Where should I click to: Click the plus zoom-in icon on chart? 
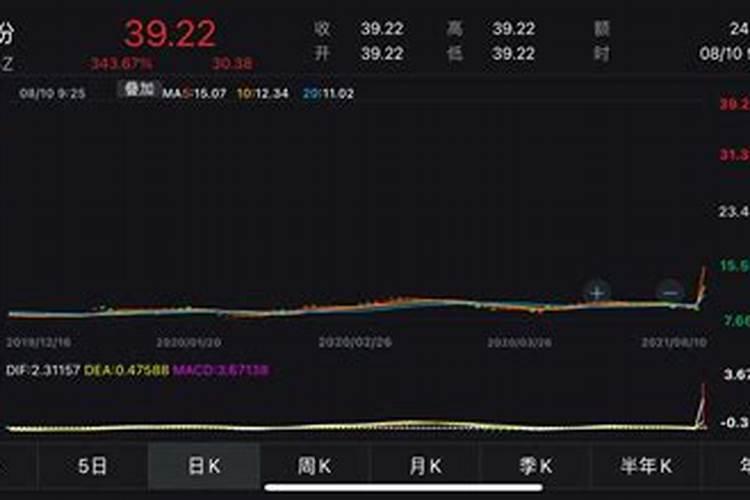(597, 292)
